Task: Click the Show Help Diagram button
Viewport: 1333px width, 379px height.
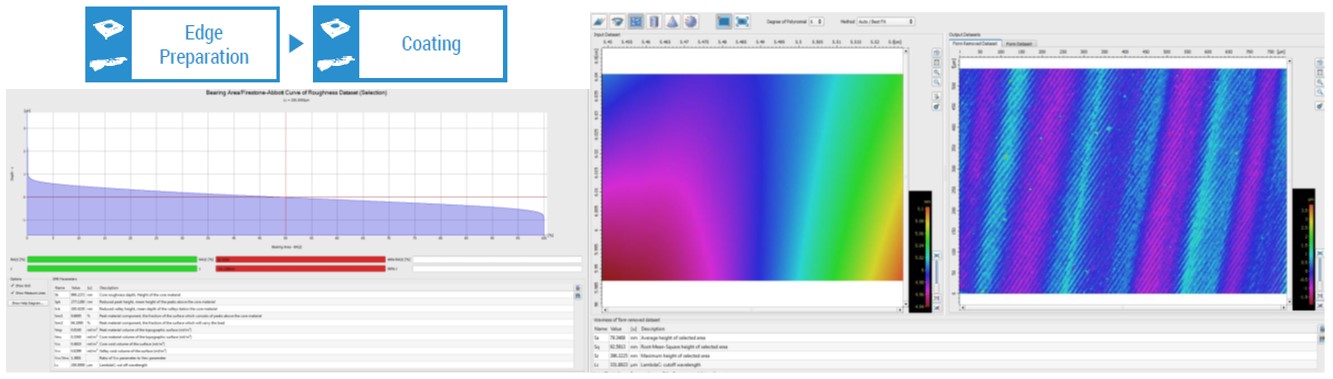Action: click(28, 303)
